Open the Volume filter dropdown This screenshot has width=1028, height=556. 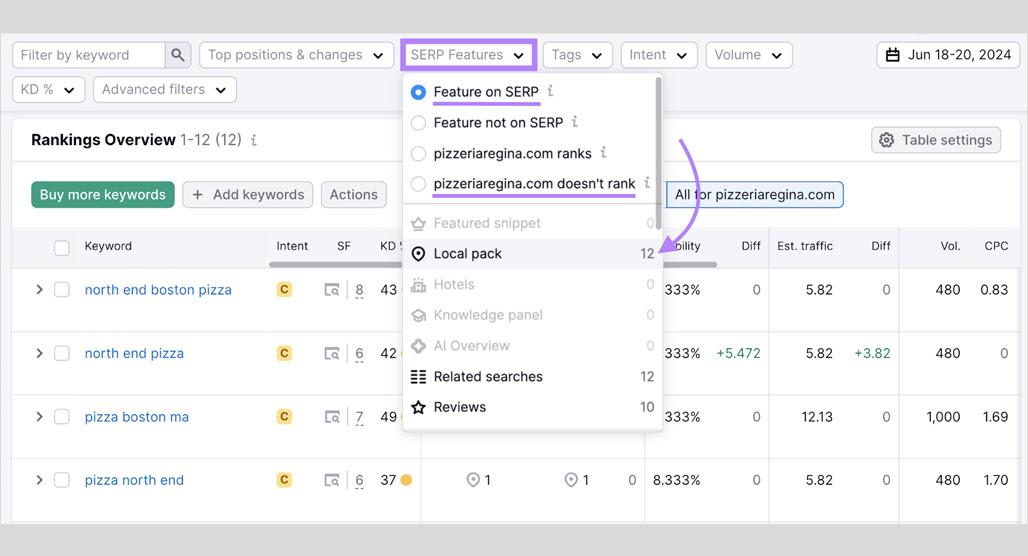tap(749, 55)
